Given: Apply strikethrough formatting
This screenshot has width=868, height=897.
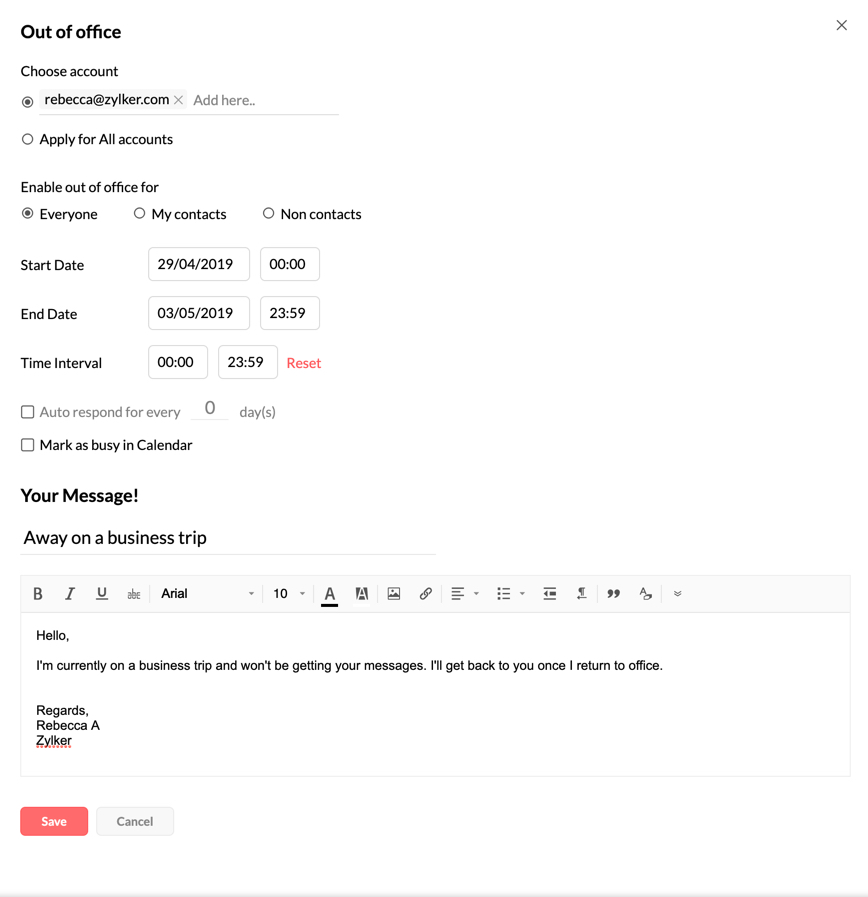Looking at the screenshot, I should [x=134, y=594].
